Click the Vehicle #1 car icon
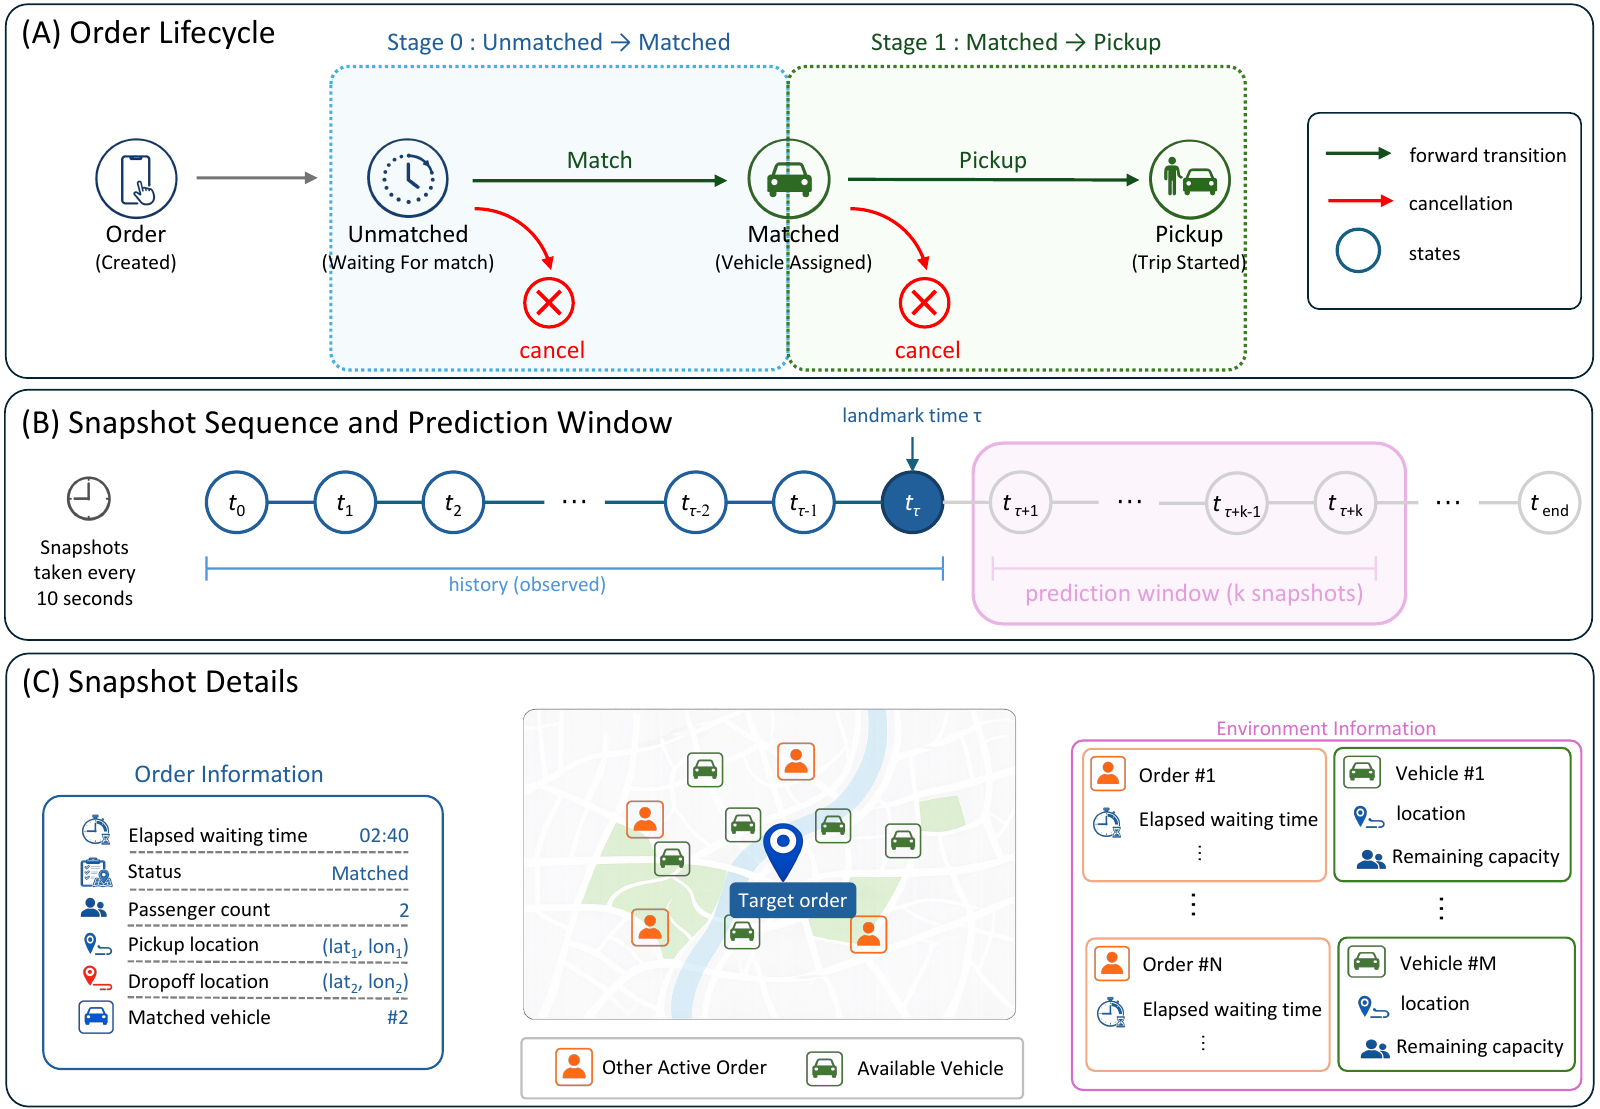The image size is (1600, 1109). pos(1363,772)
